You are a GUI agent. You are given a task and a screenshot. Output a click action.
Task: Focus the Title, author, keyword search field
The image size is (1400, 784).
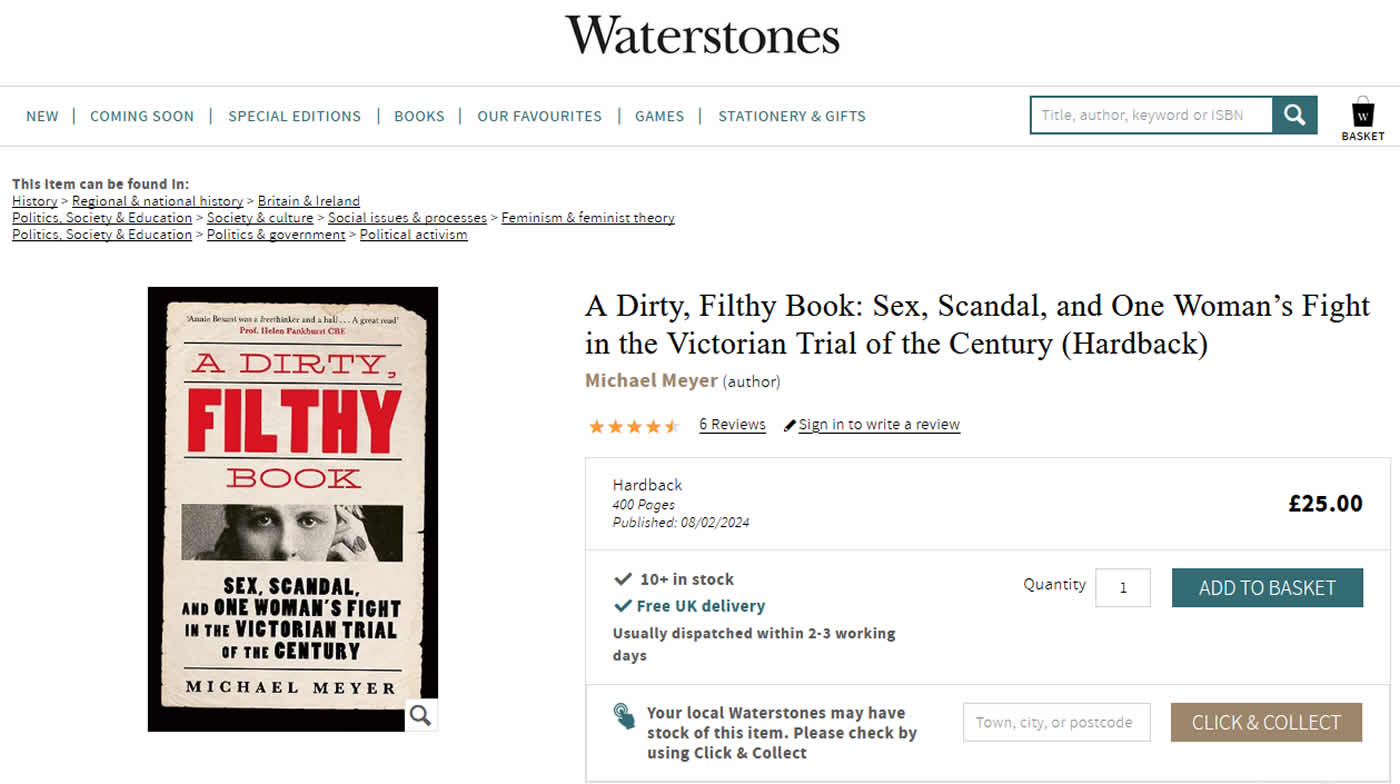1151,115
